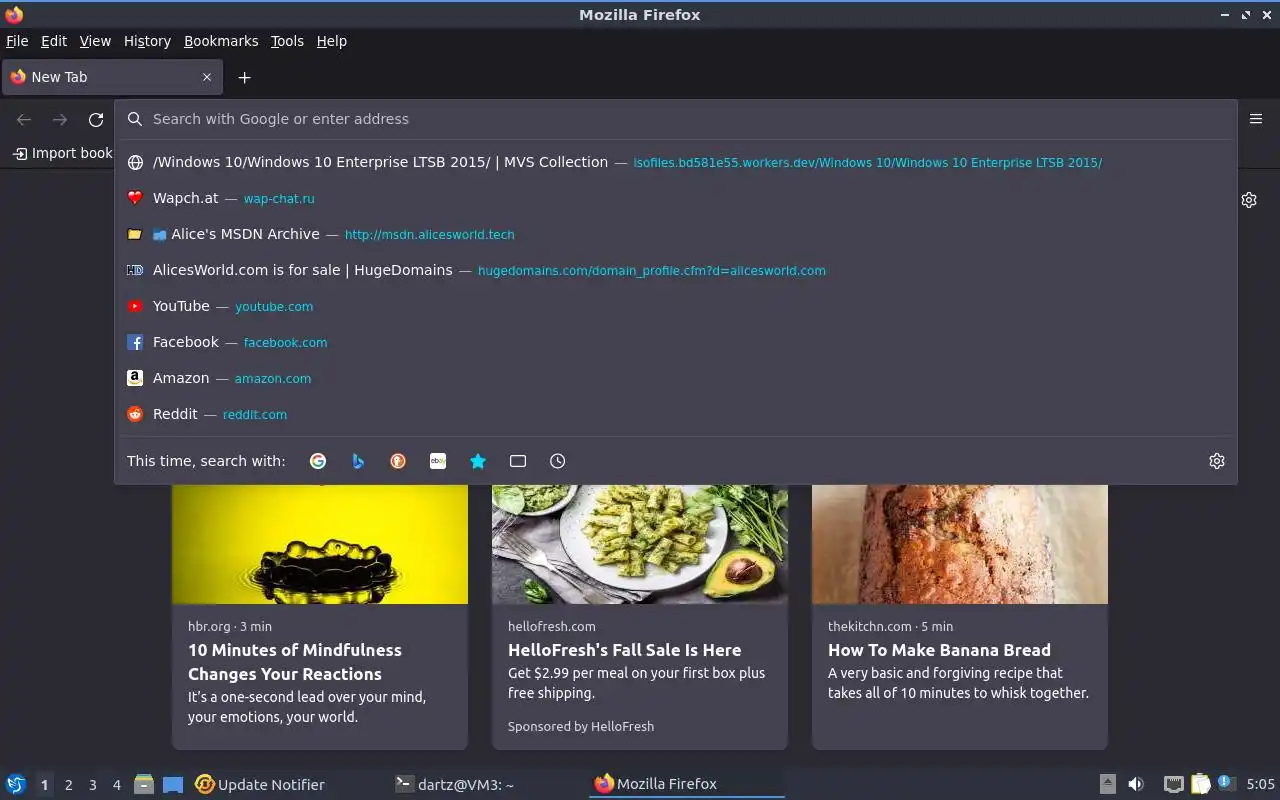Viewport: 1280px width, 800px height.
Task: Open the Firefox hamburger application menu
Action: [x=1256, y=119]
